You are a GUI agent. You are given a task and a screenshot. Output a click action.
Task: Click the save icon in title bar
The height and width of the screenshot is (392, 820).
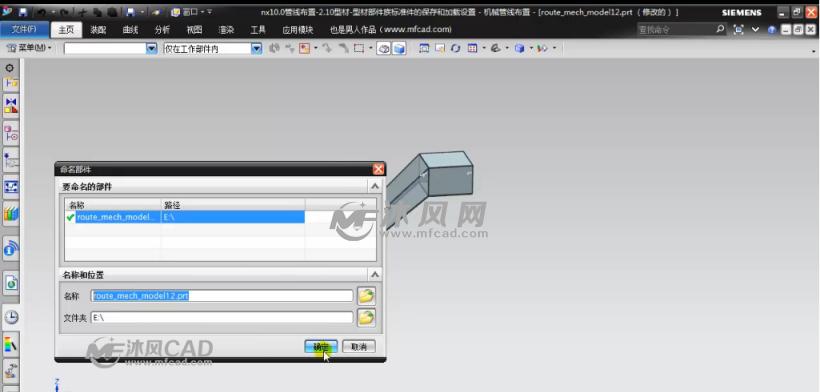[x=23, y=11]
